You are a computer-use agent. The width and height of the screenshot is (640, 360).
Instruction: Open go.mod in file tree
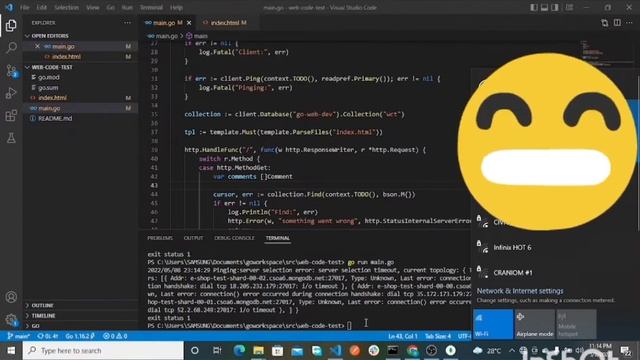coord(49,77)
